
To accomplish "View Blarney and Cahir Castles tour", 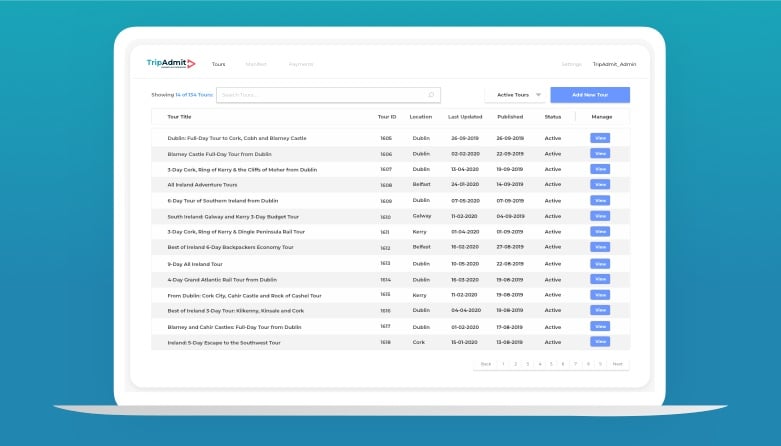I will pyautogui.click(x=600, y=326).
